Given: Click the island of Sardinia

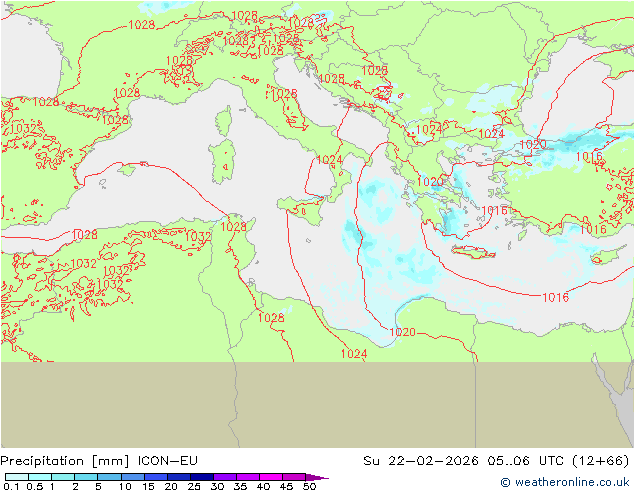Looking at the screenshot, I should pyautogui.click(x=222, y=161).
